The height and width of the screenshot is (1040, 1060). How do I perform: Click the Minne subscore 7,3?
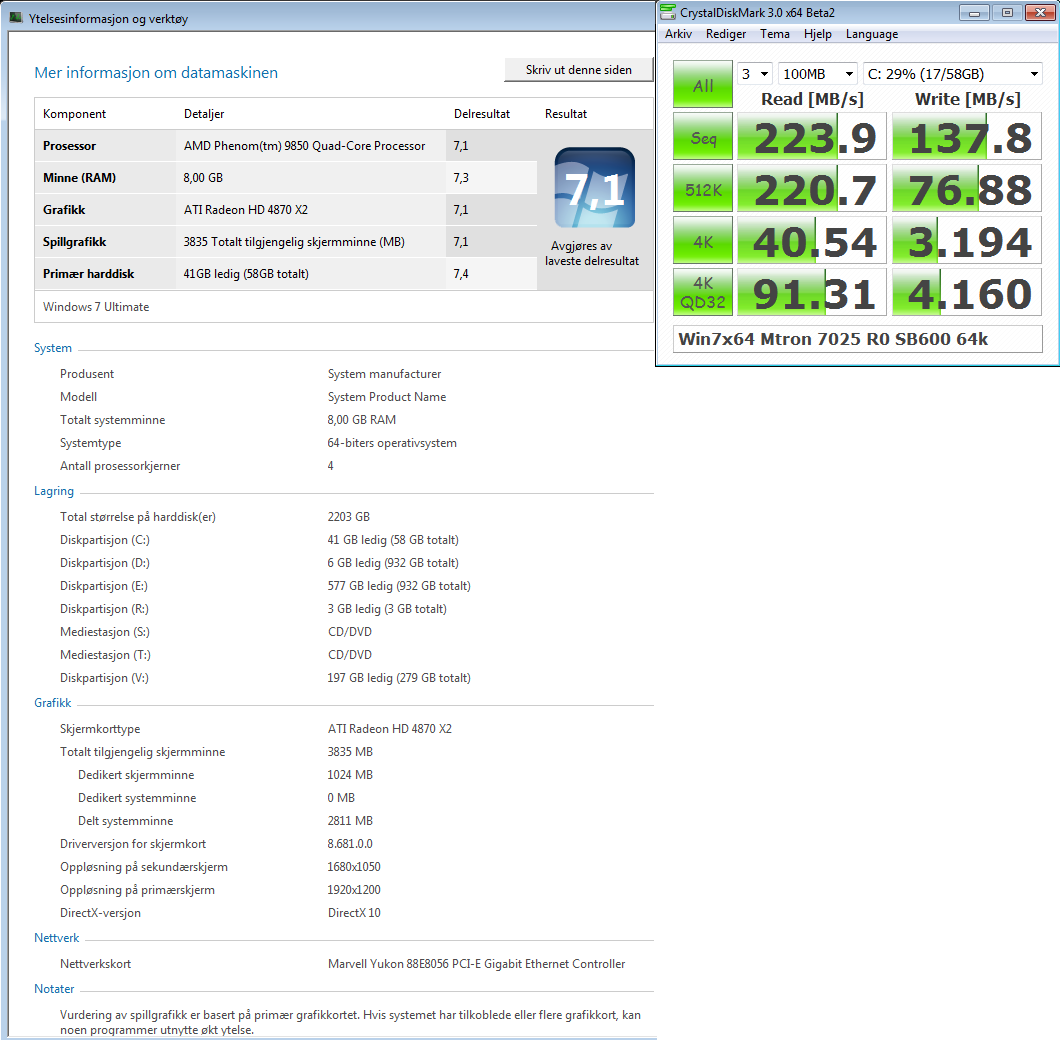(461, 178)
